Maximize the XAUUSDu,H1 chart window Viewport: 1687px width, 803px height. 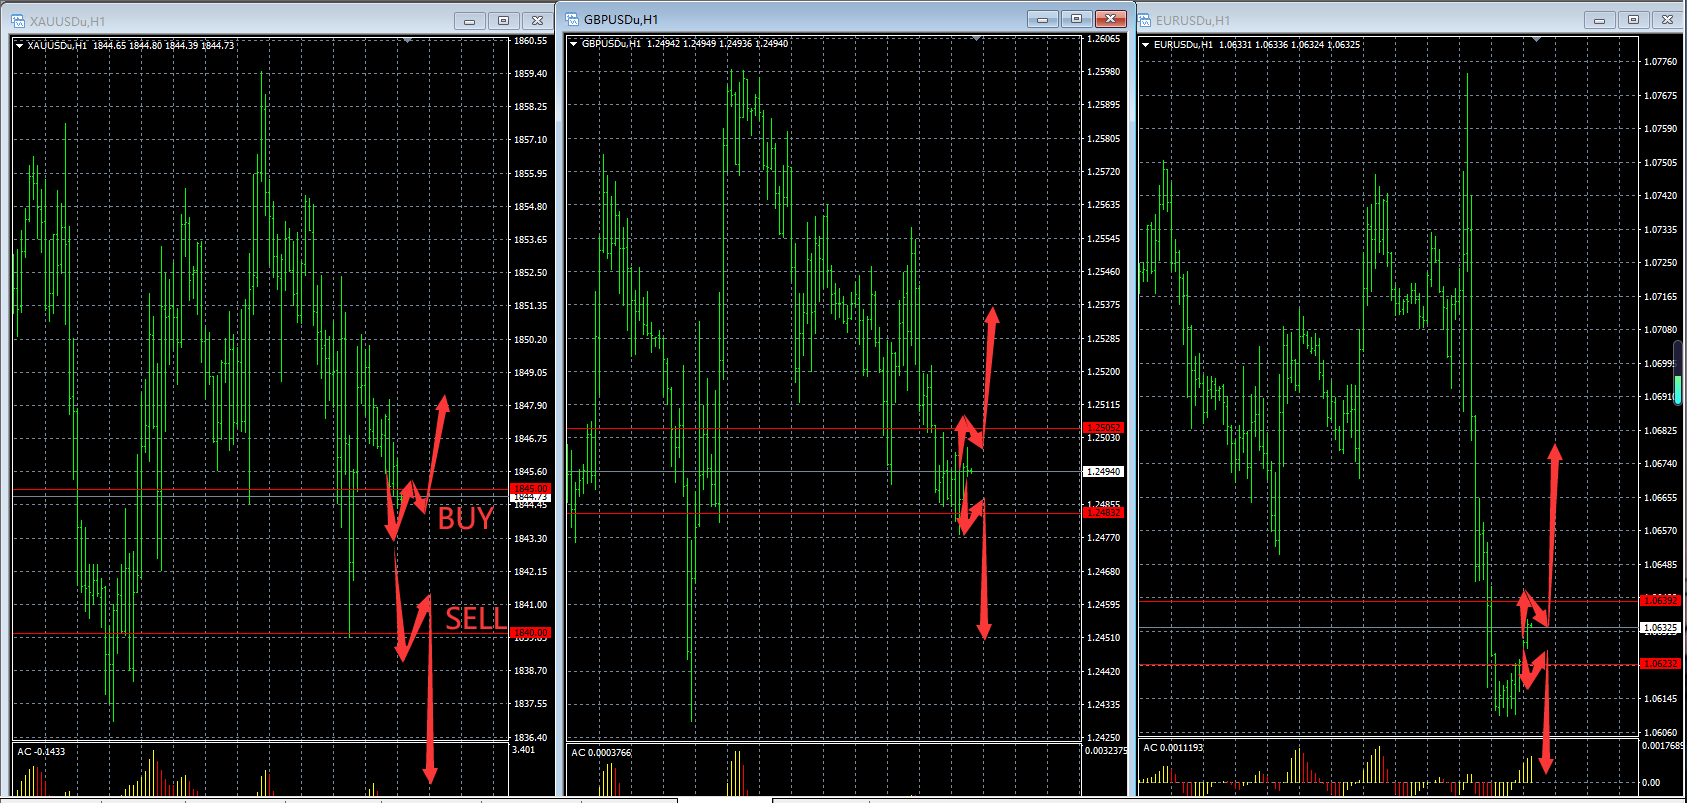point(503,21)
